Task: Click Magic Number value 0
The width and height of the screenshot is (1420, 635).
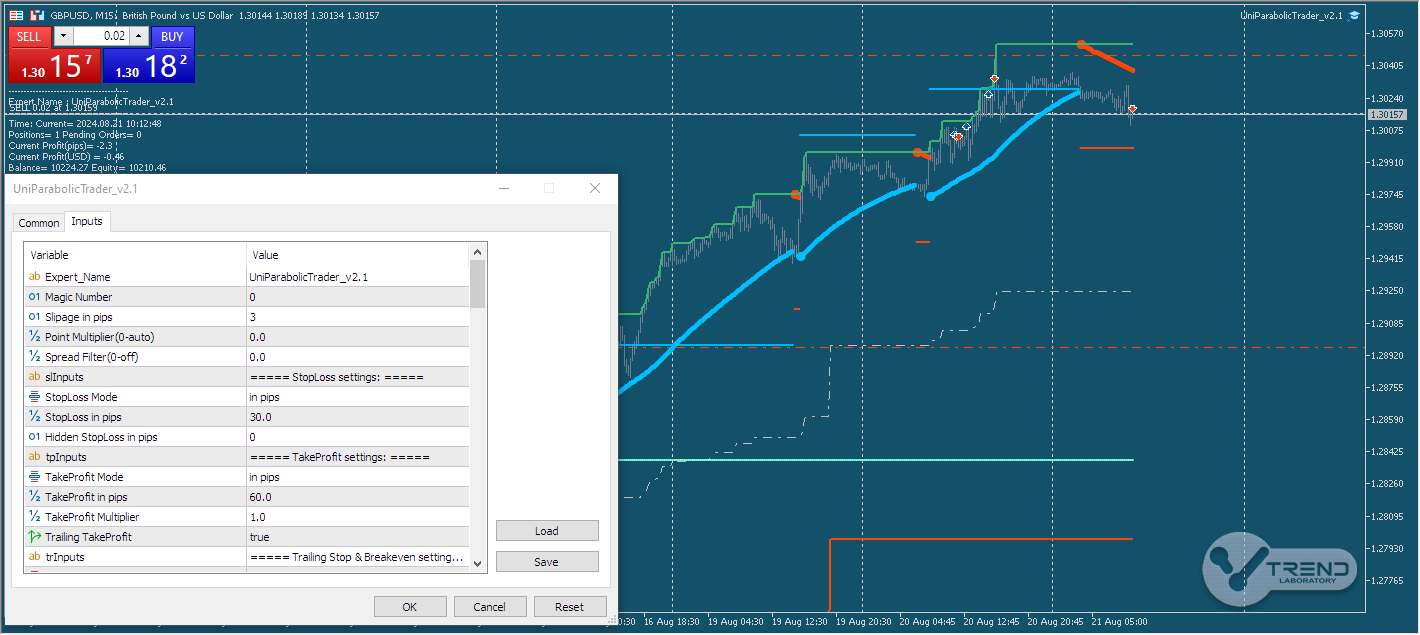Action: click(x=358, y=297)
